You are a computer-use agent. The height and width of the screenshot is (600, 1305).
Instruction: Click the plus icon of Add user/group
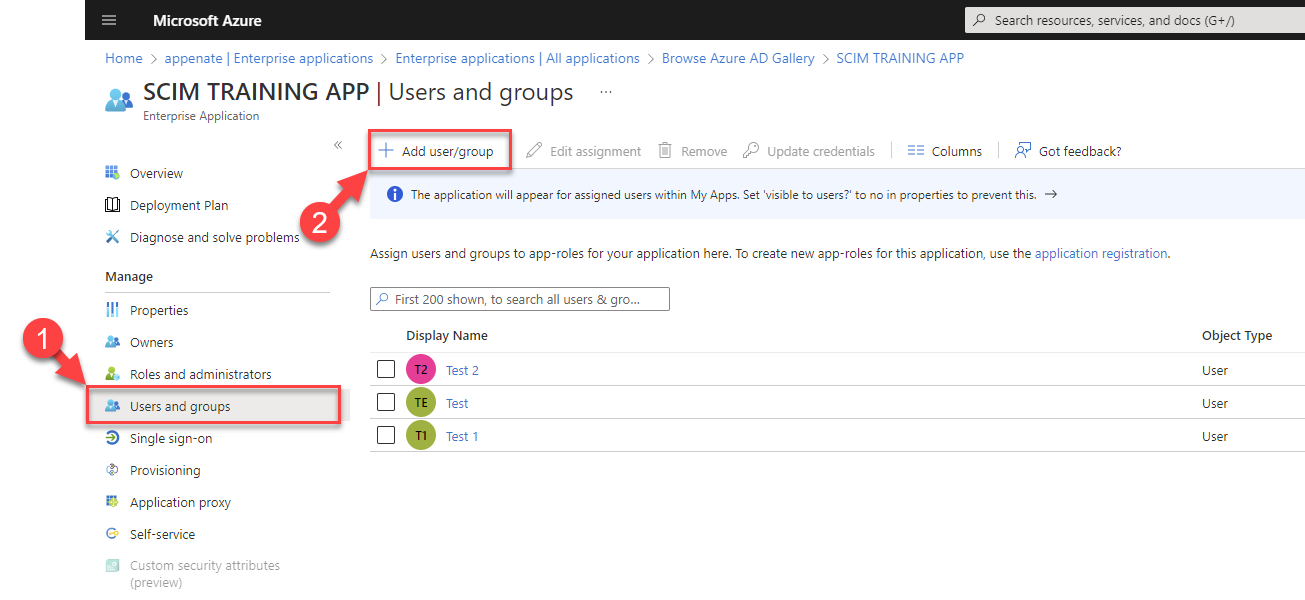coord(386,151)
